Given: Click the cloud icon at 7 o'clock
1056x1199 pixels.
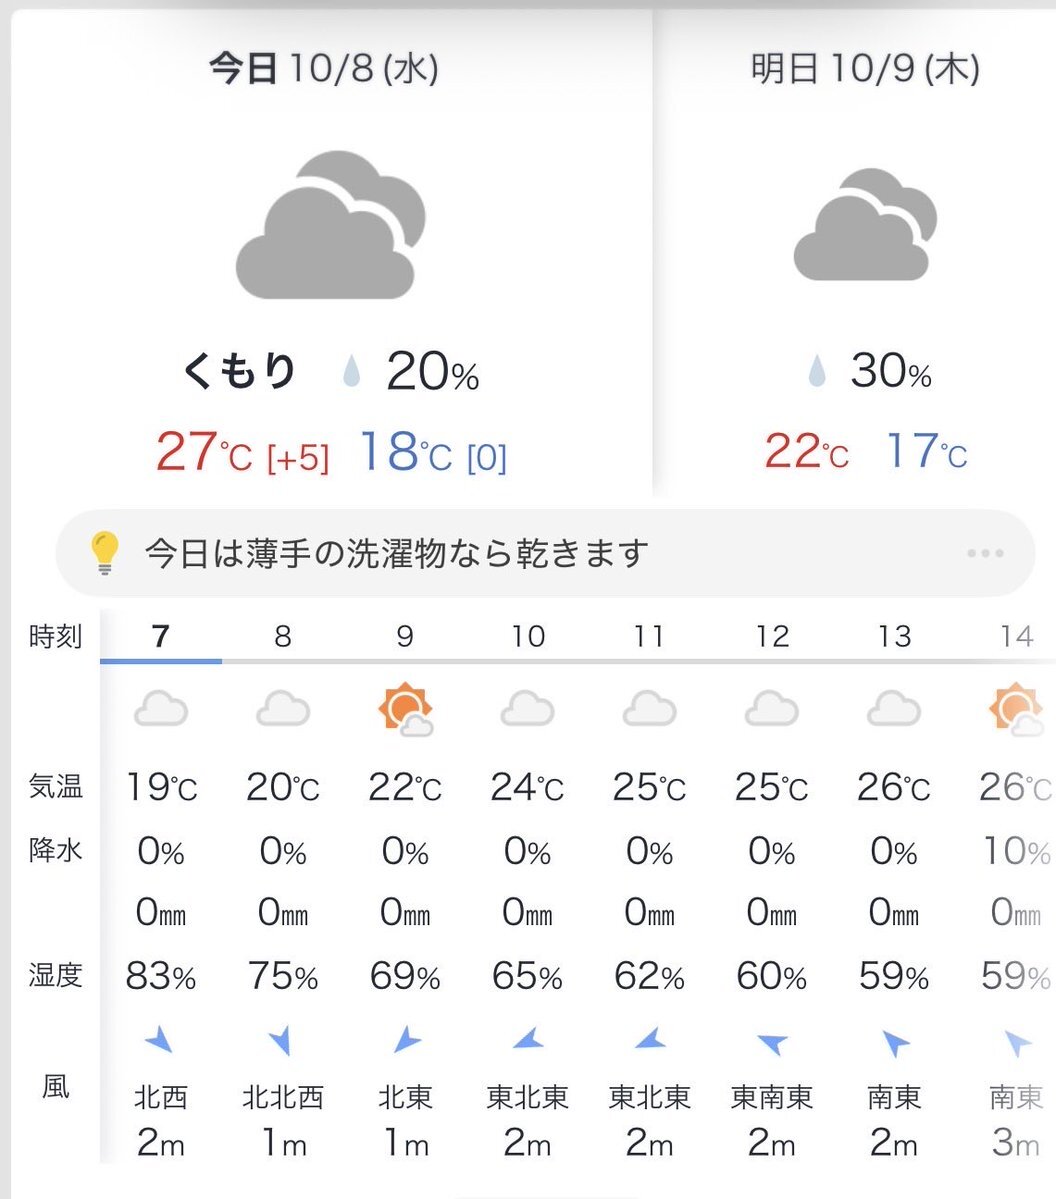Looking at the screenshot, I should [x=161, y=710].
